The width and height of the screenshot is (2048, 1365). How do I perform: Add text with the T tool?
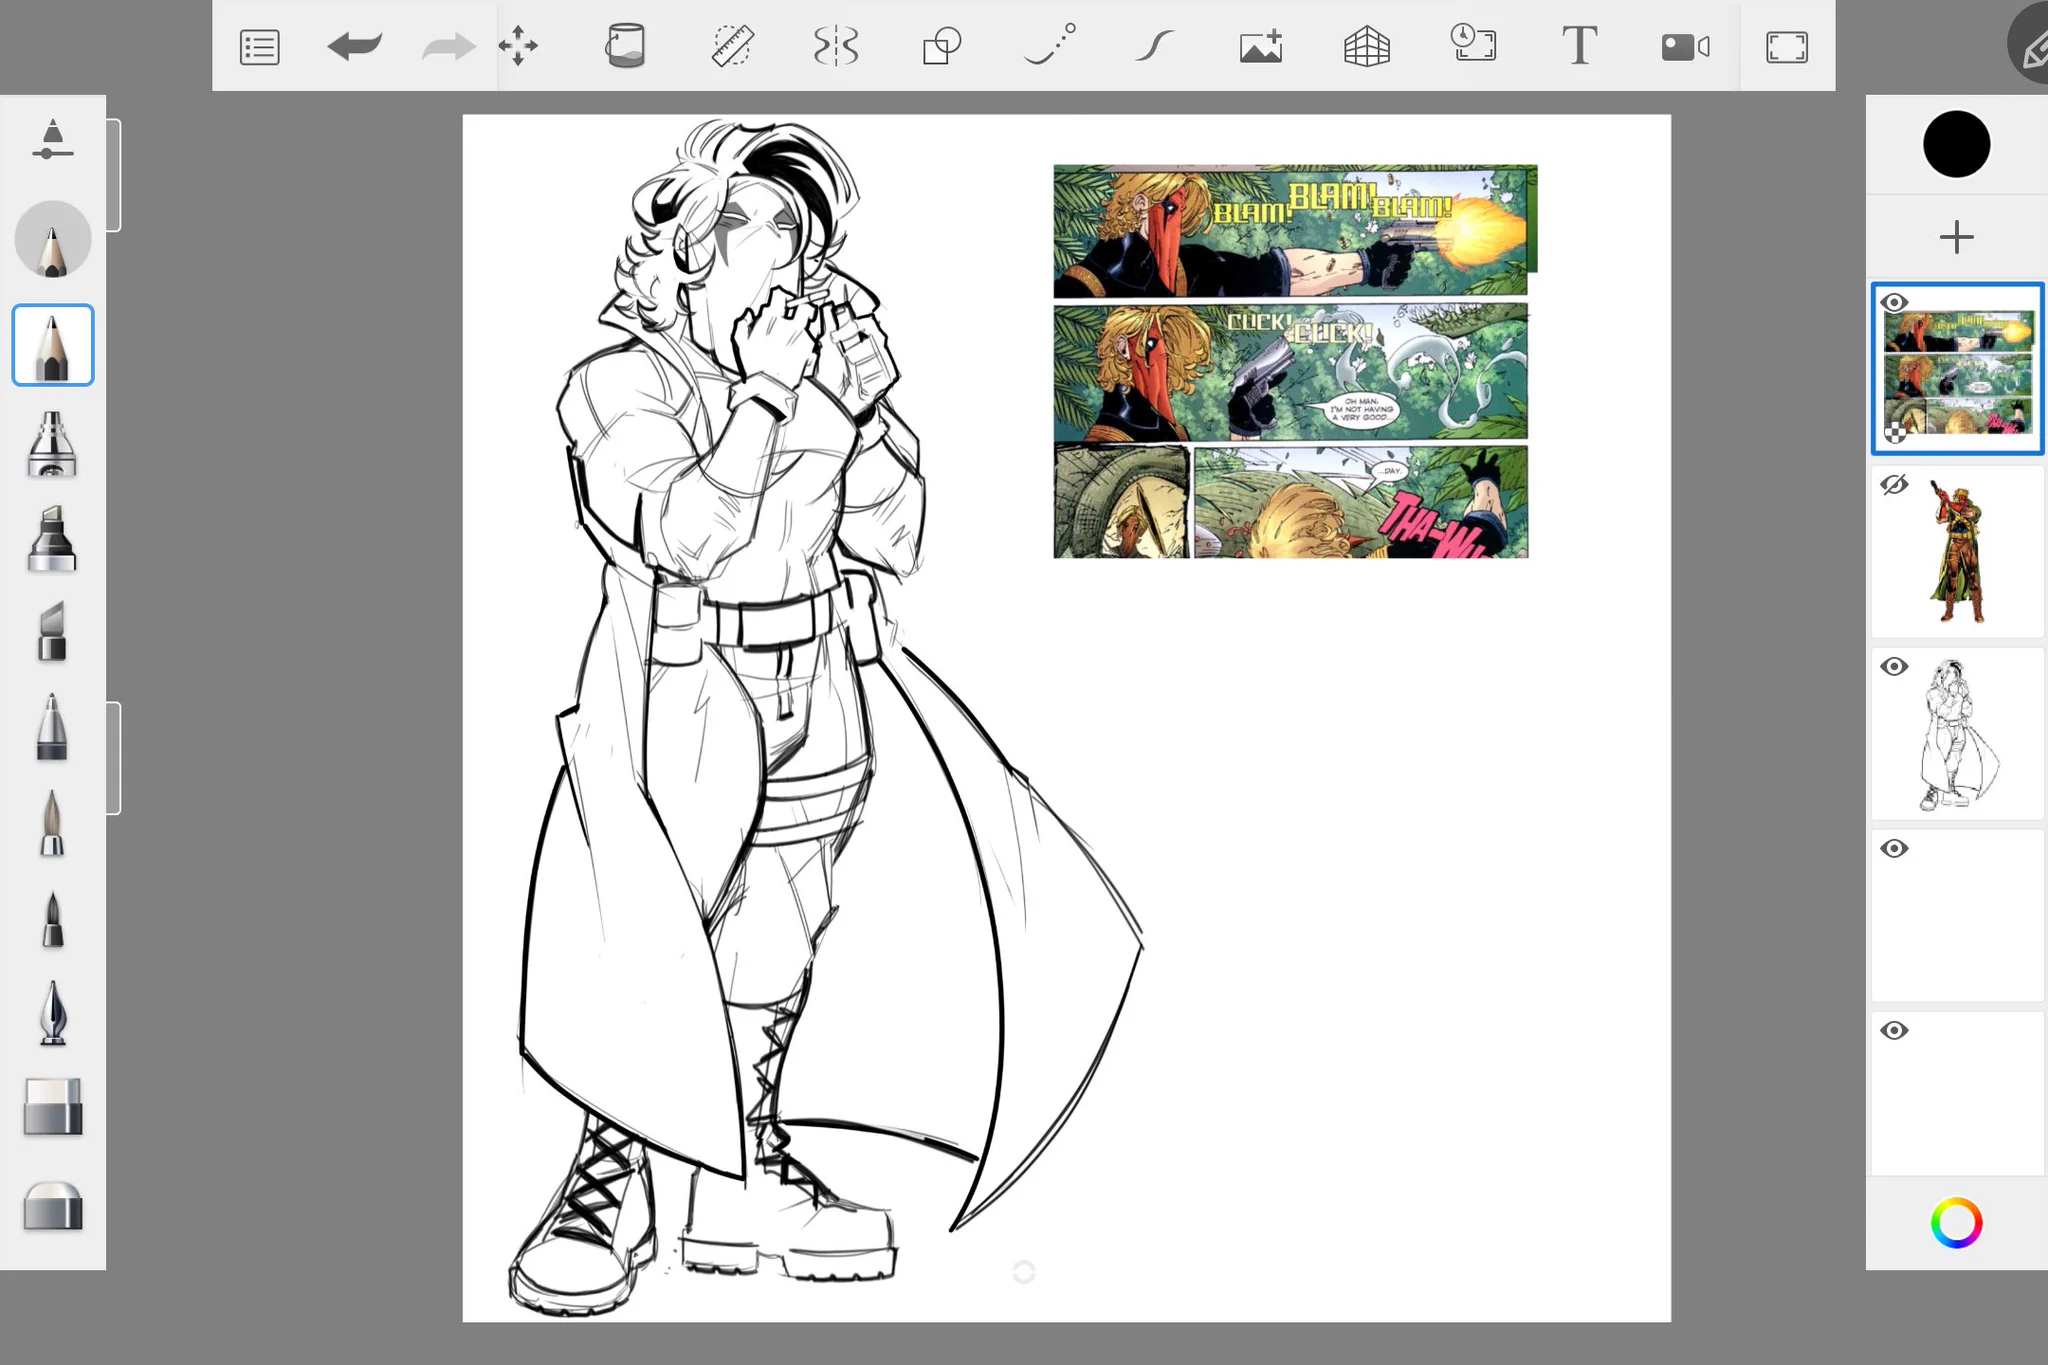tap(1579, 46)
